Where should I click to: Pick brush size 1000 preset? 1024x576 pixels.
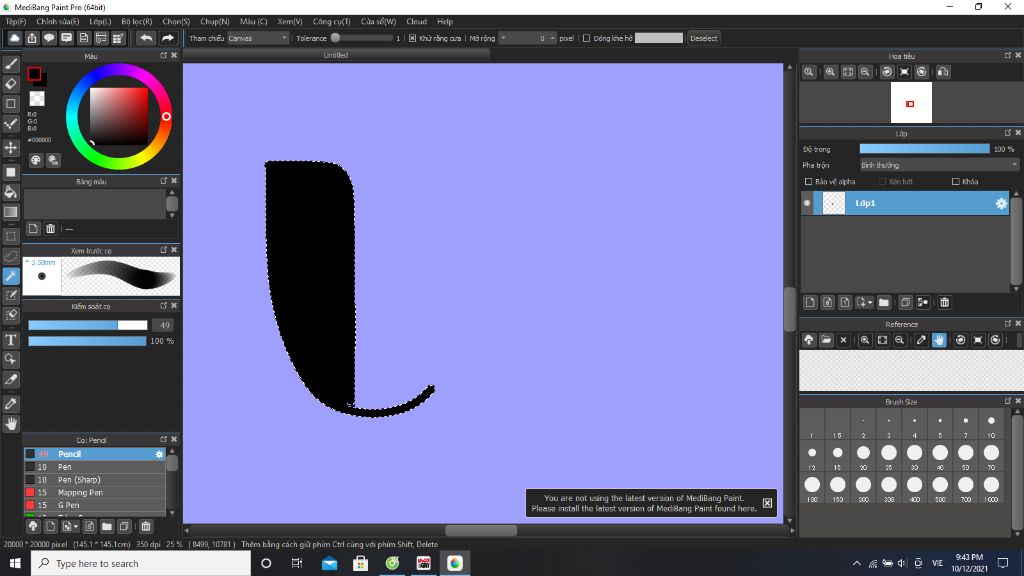pyautogui.click(x=991, y=487)
